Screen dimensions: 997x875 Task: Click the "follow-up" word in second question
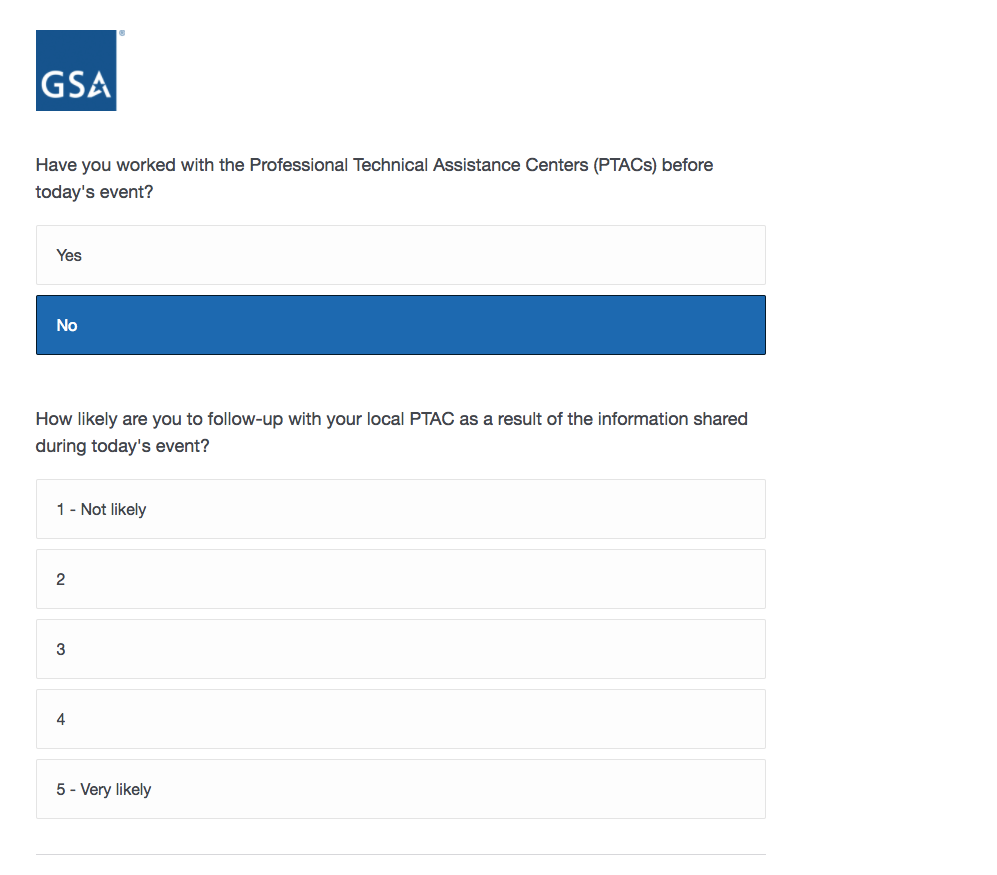tap(246, 419)
